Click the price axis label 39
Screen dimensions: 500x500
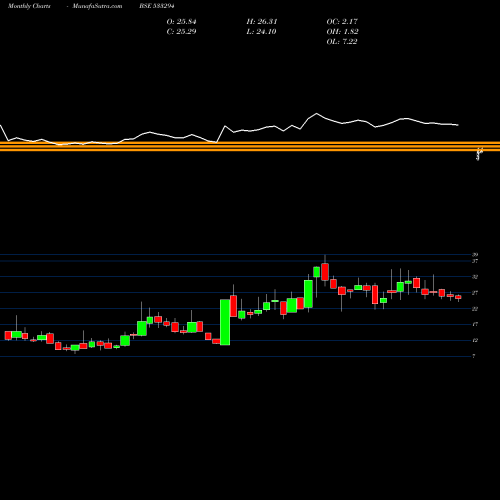475,255
